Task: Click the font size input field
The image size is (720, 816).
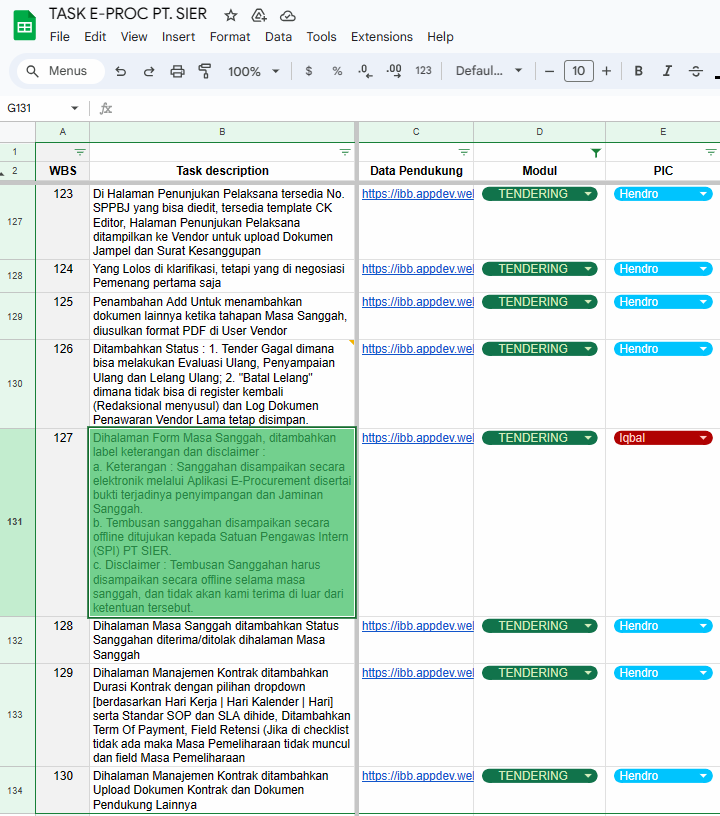Action: [x=578, y=71]
